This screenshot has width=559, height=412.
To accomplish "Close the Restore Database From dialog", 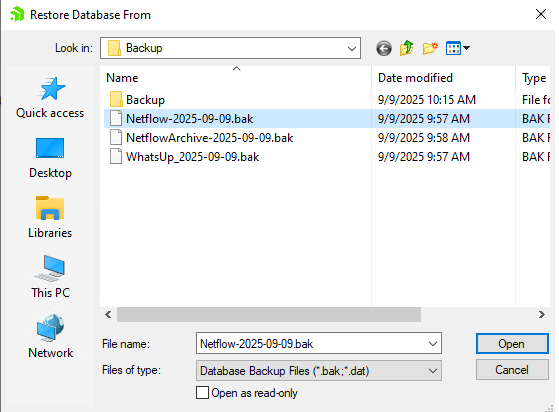I will pyautogui.click(x=541, y=14).
